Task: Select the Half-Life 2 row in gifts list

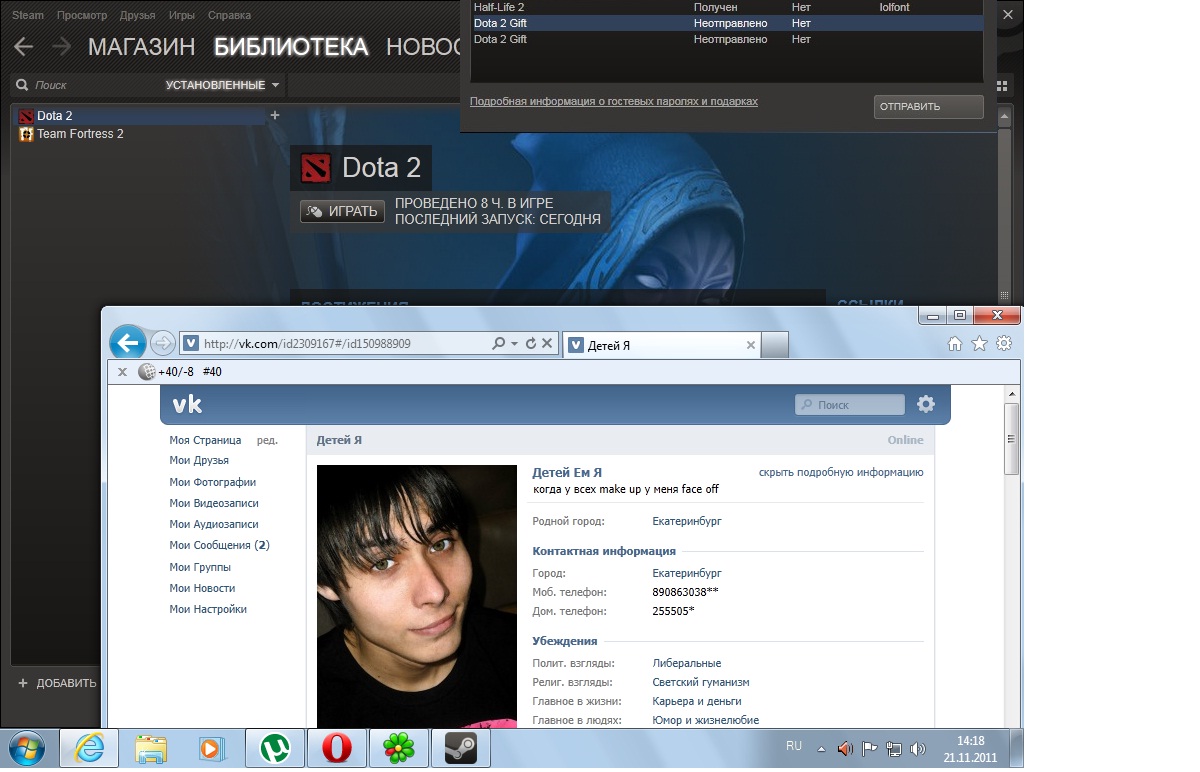Action: click(x=727, y=7)
